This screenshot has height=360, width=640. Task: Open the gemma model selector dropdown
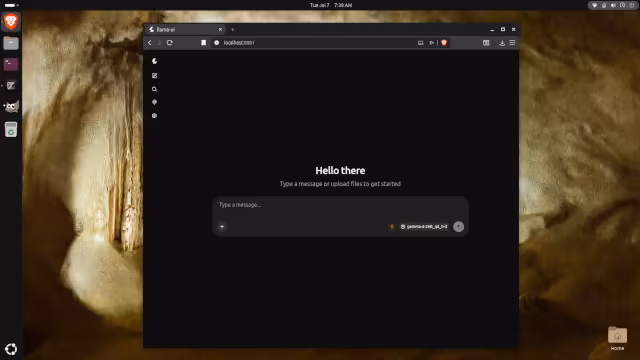coord(424,227)
